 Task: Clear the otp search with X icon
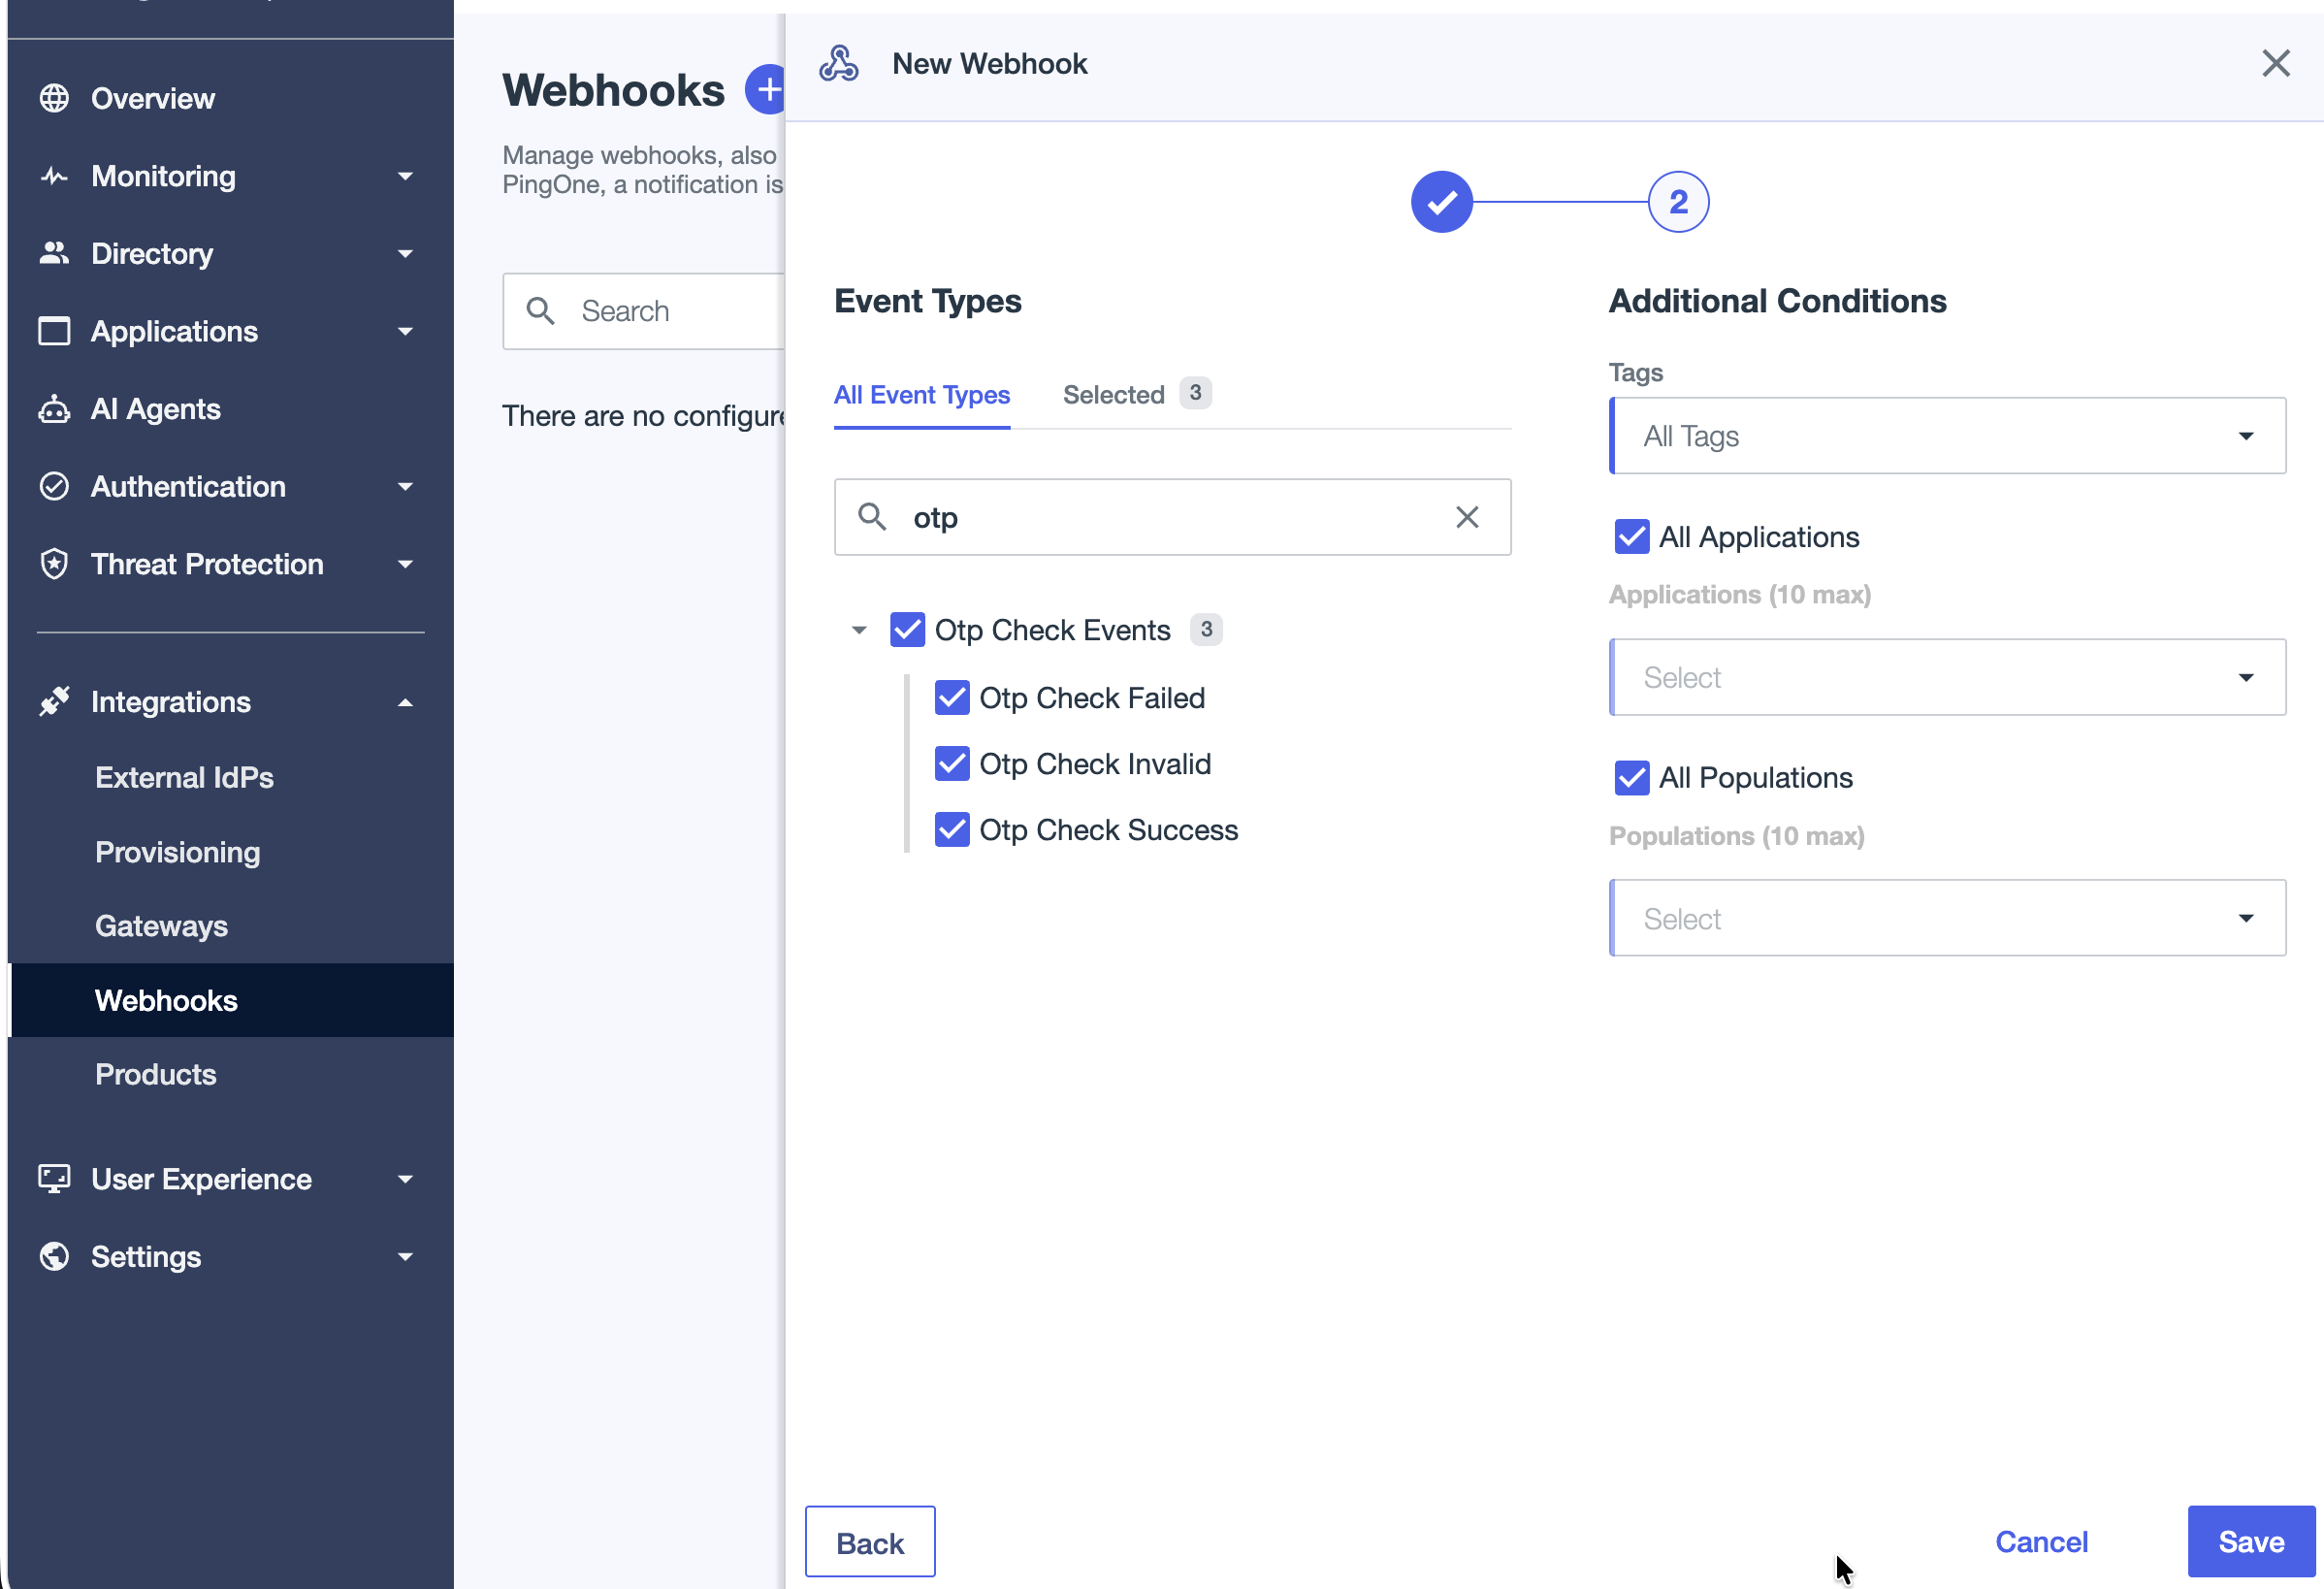(1467, 517)
